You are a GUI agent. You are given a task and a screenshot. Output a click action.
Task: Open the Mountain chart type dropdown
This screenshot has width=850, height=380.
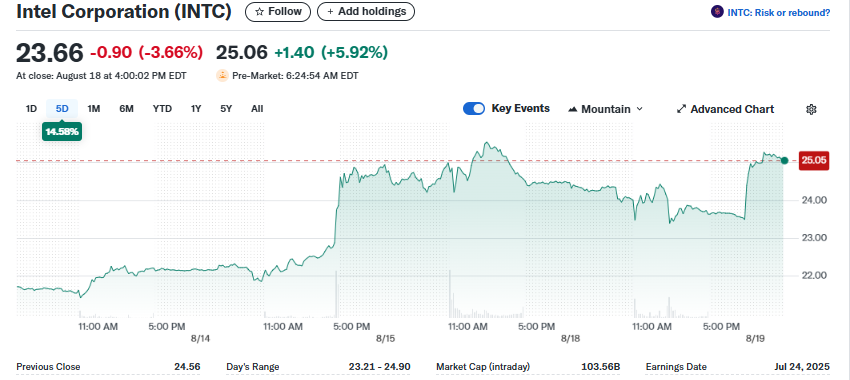(605, 109)
